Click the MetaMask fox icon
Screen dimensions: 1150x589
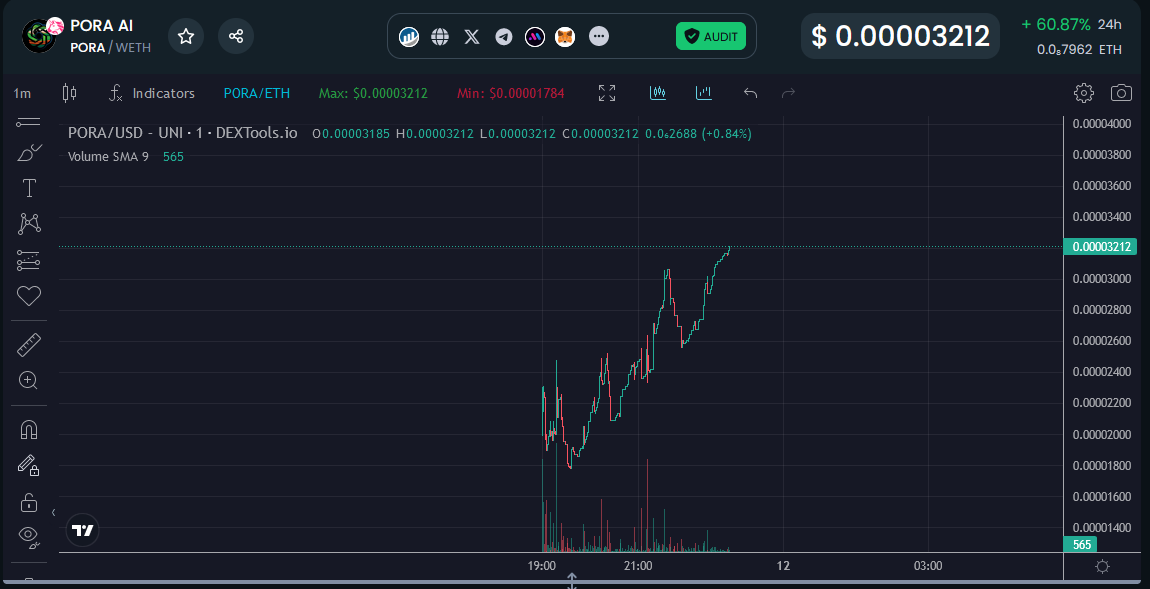[565, 36]
